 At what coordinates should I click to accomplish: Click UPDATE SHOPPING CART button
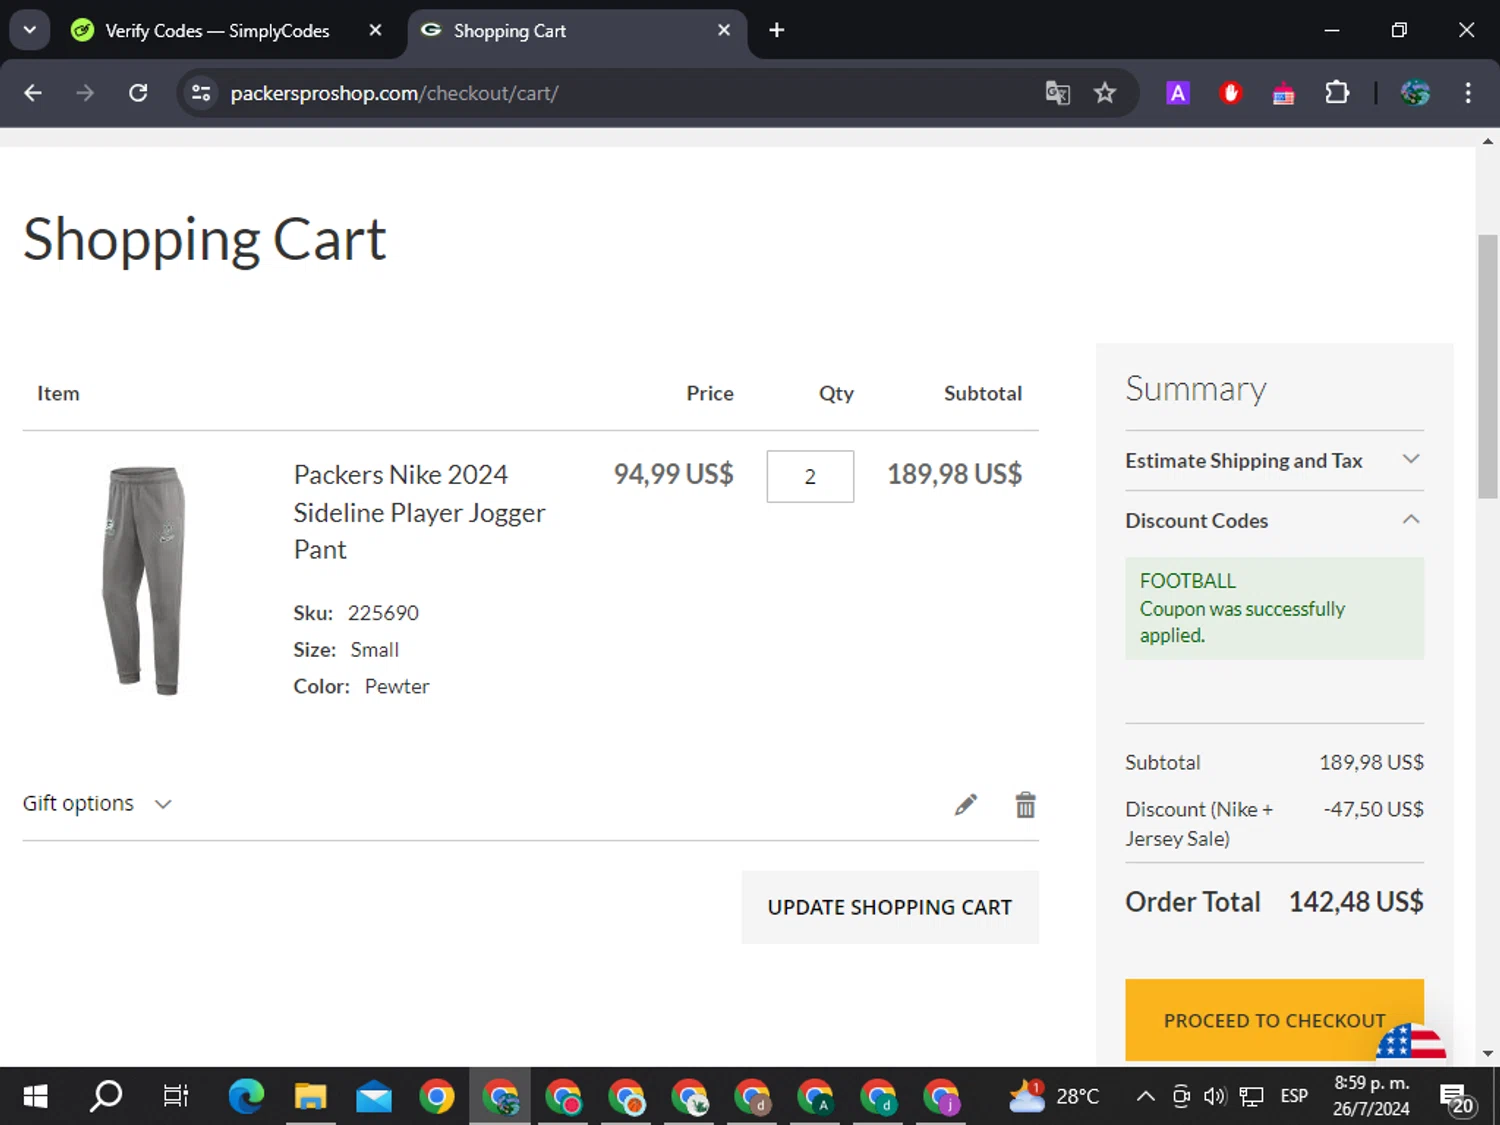coord(890,907)
